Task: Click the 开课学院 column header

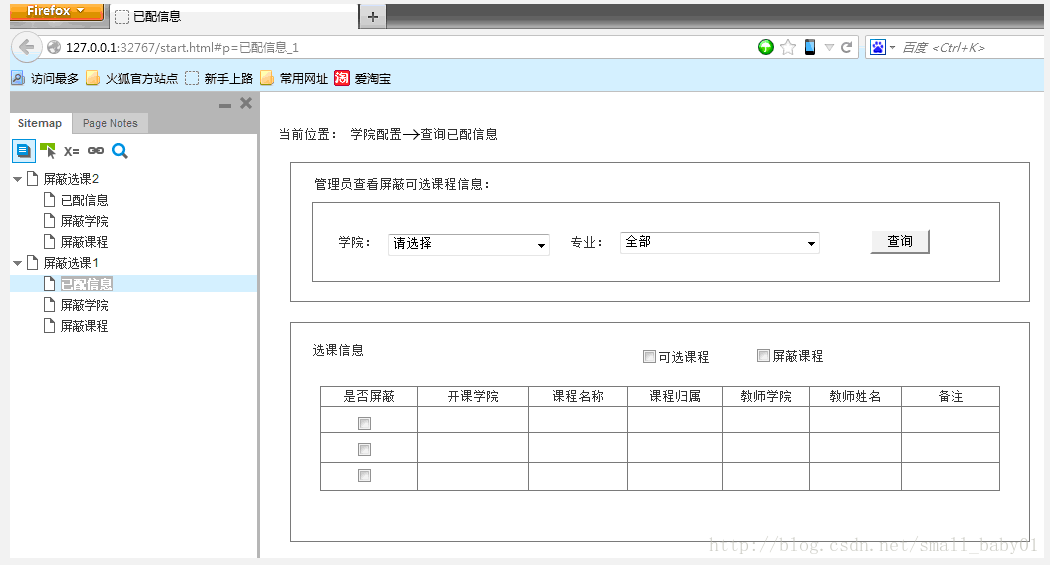Action: [473, 396]
